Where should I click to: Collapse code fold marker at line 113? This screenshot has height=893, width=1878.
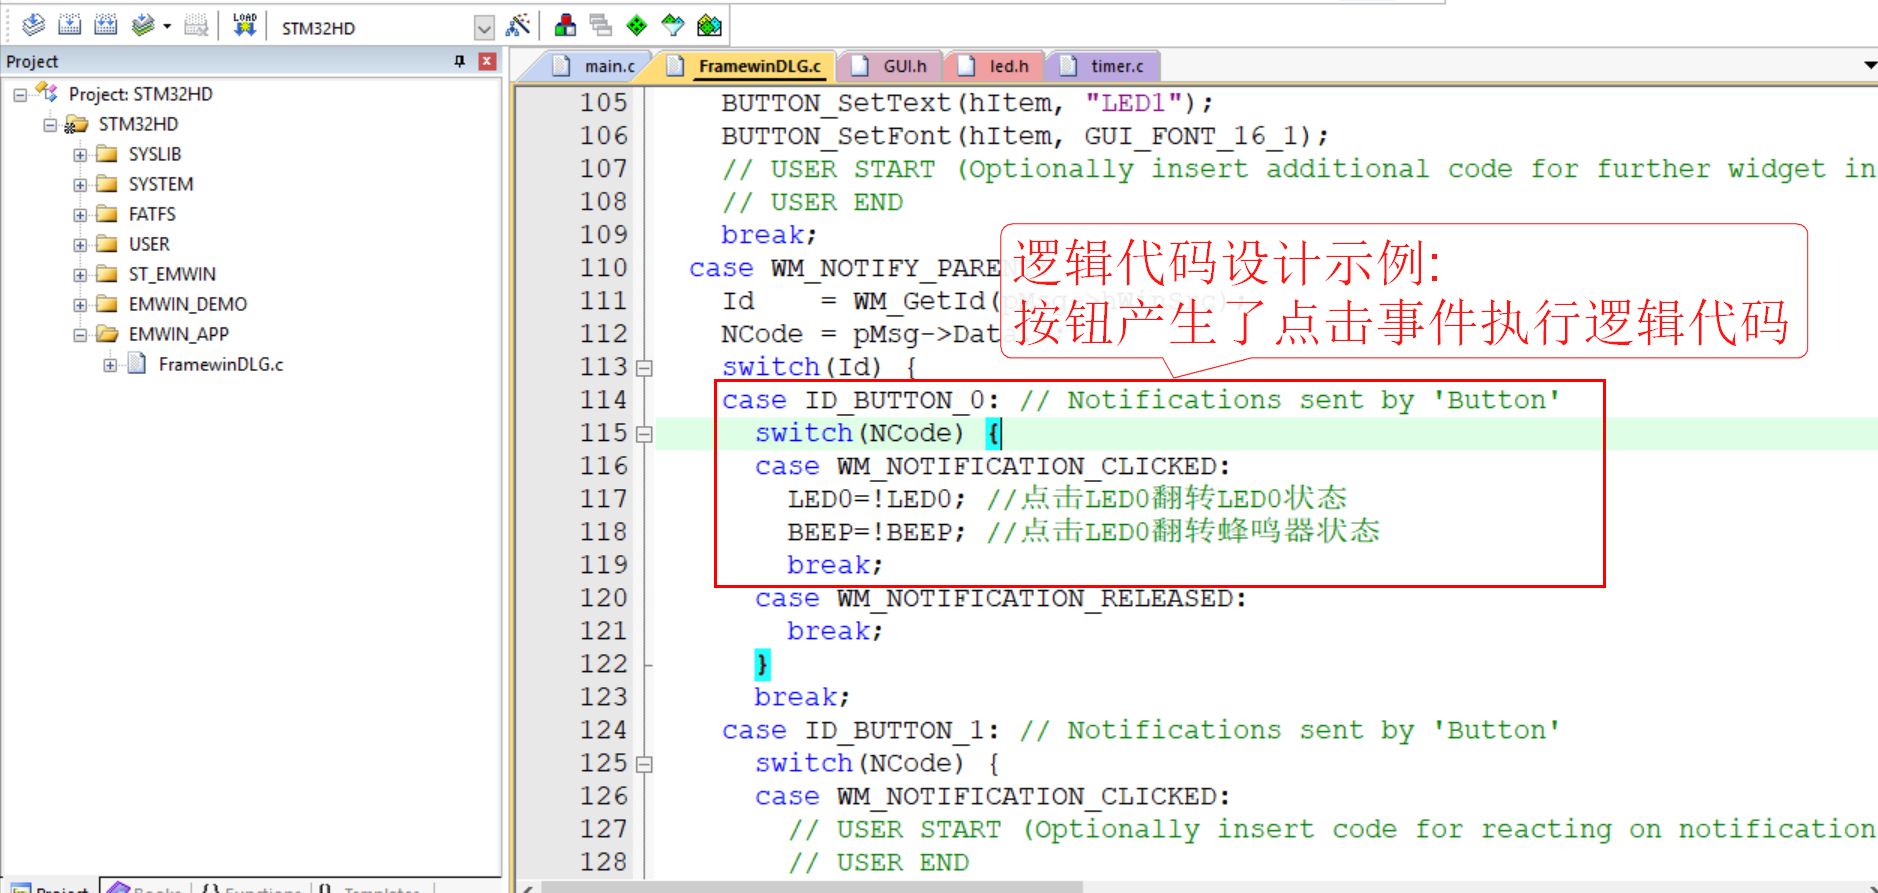pyautogui.click(x=645, y=368)
